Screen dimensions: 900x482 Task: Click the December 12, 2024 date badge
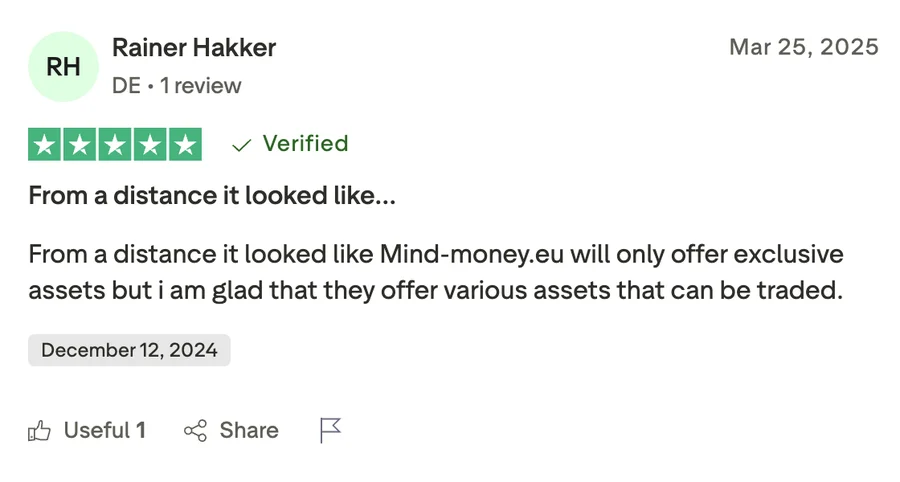tap(129, 350)
